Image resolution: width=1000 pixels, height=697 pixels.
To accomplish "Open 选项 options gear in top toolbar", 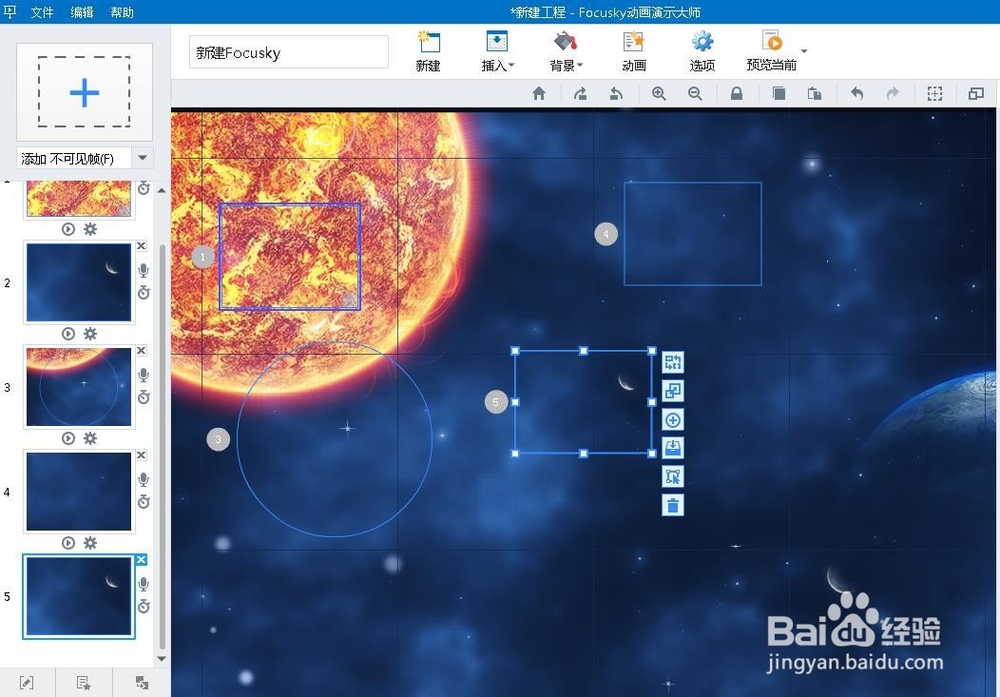I will pyautogui.click(x=702, y=51).
